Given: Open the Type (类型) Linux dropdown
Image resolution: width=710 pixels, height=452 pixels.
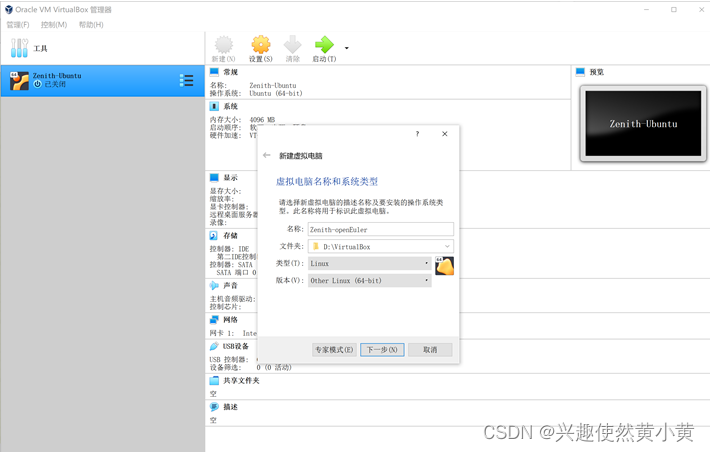Looking at the screenshot, I should [369, 263].
